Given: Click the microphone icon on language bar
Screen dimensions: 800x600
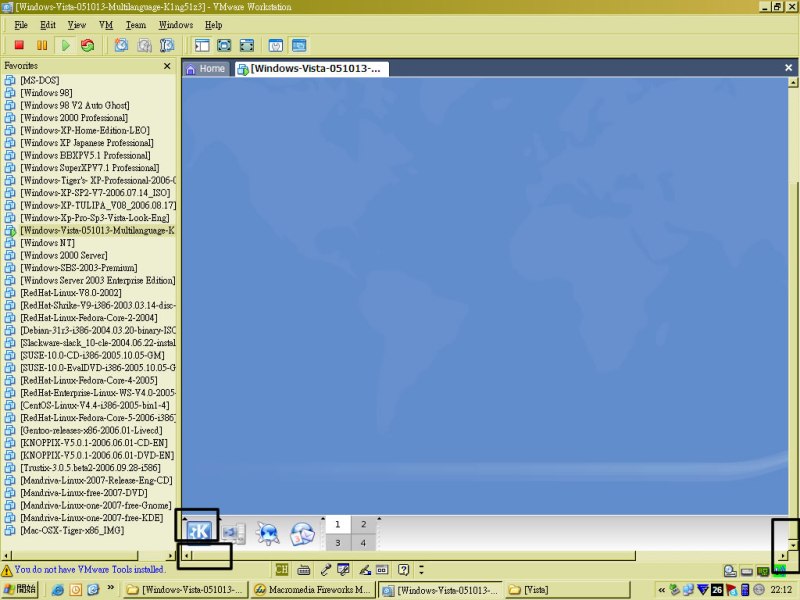Looking at the screenshot, I should [x=326, y=569].
